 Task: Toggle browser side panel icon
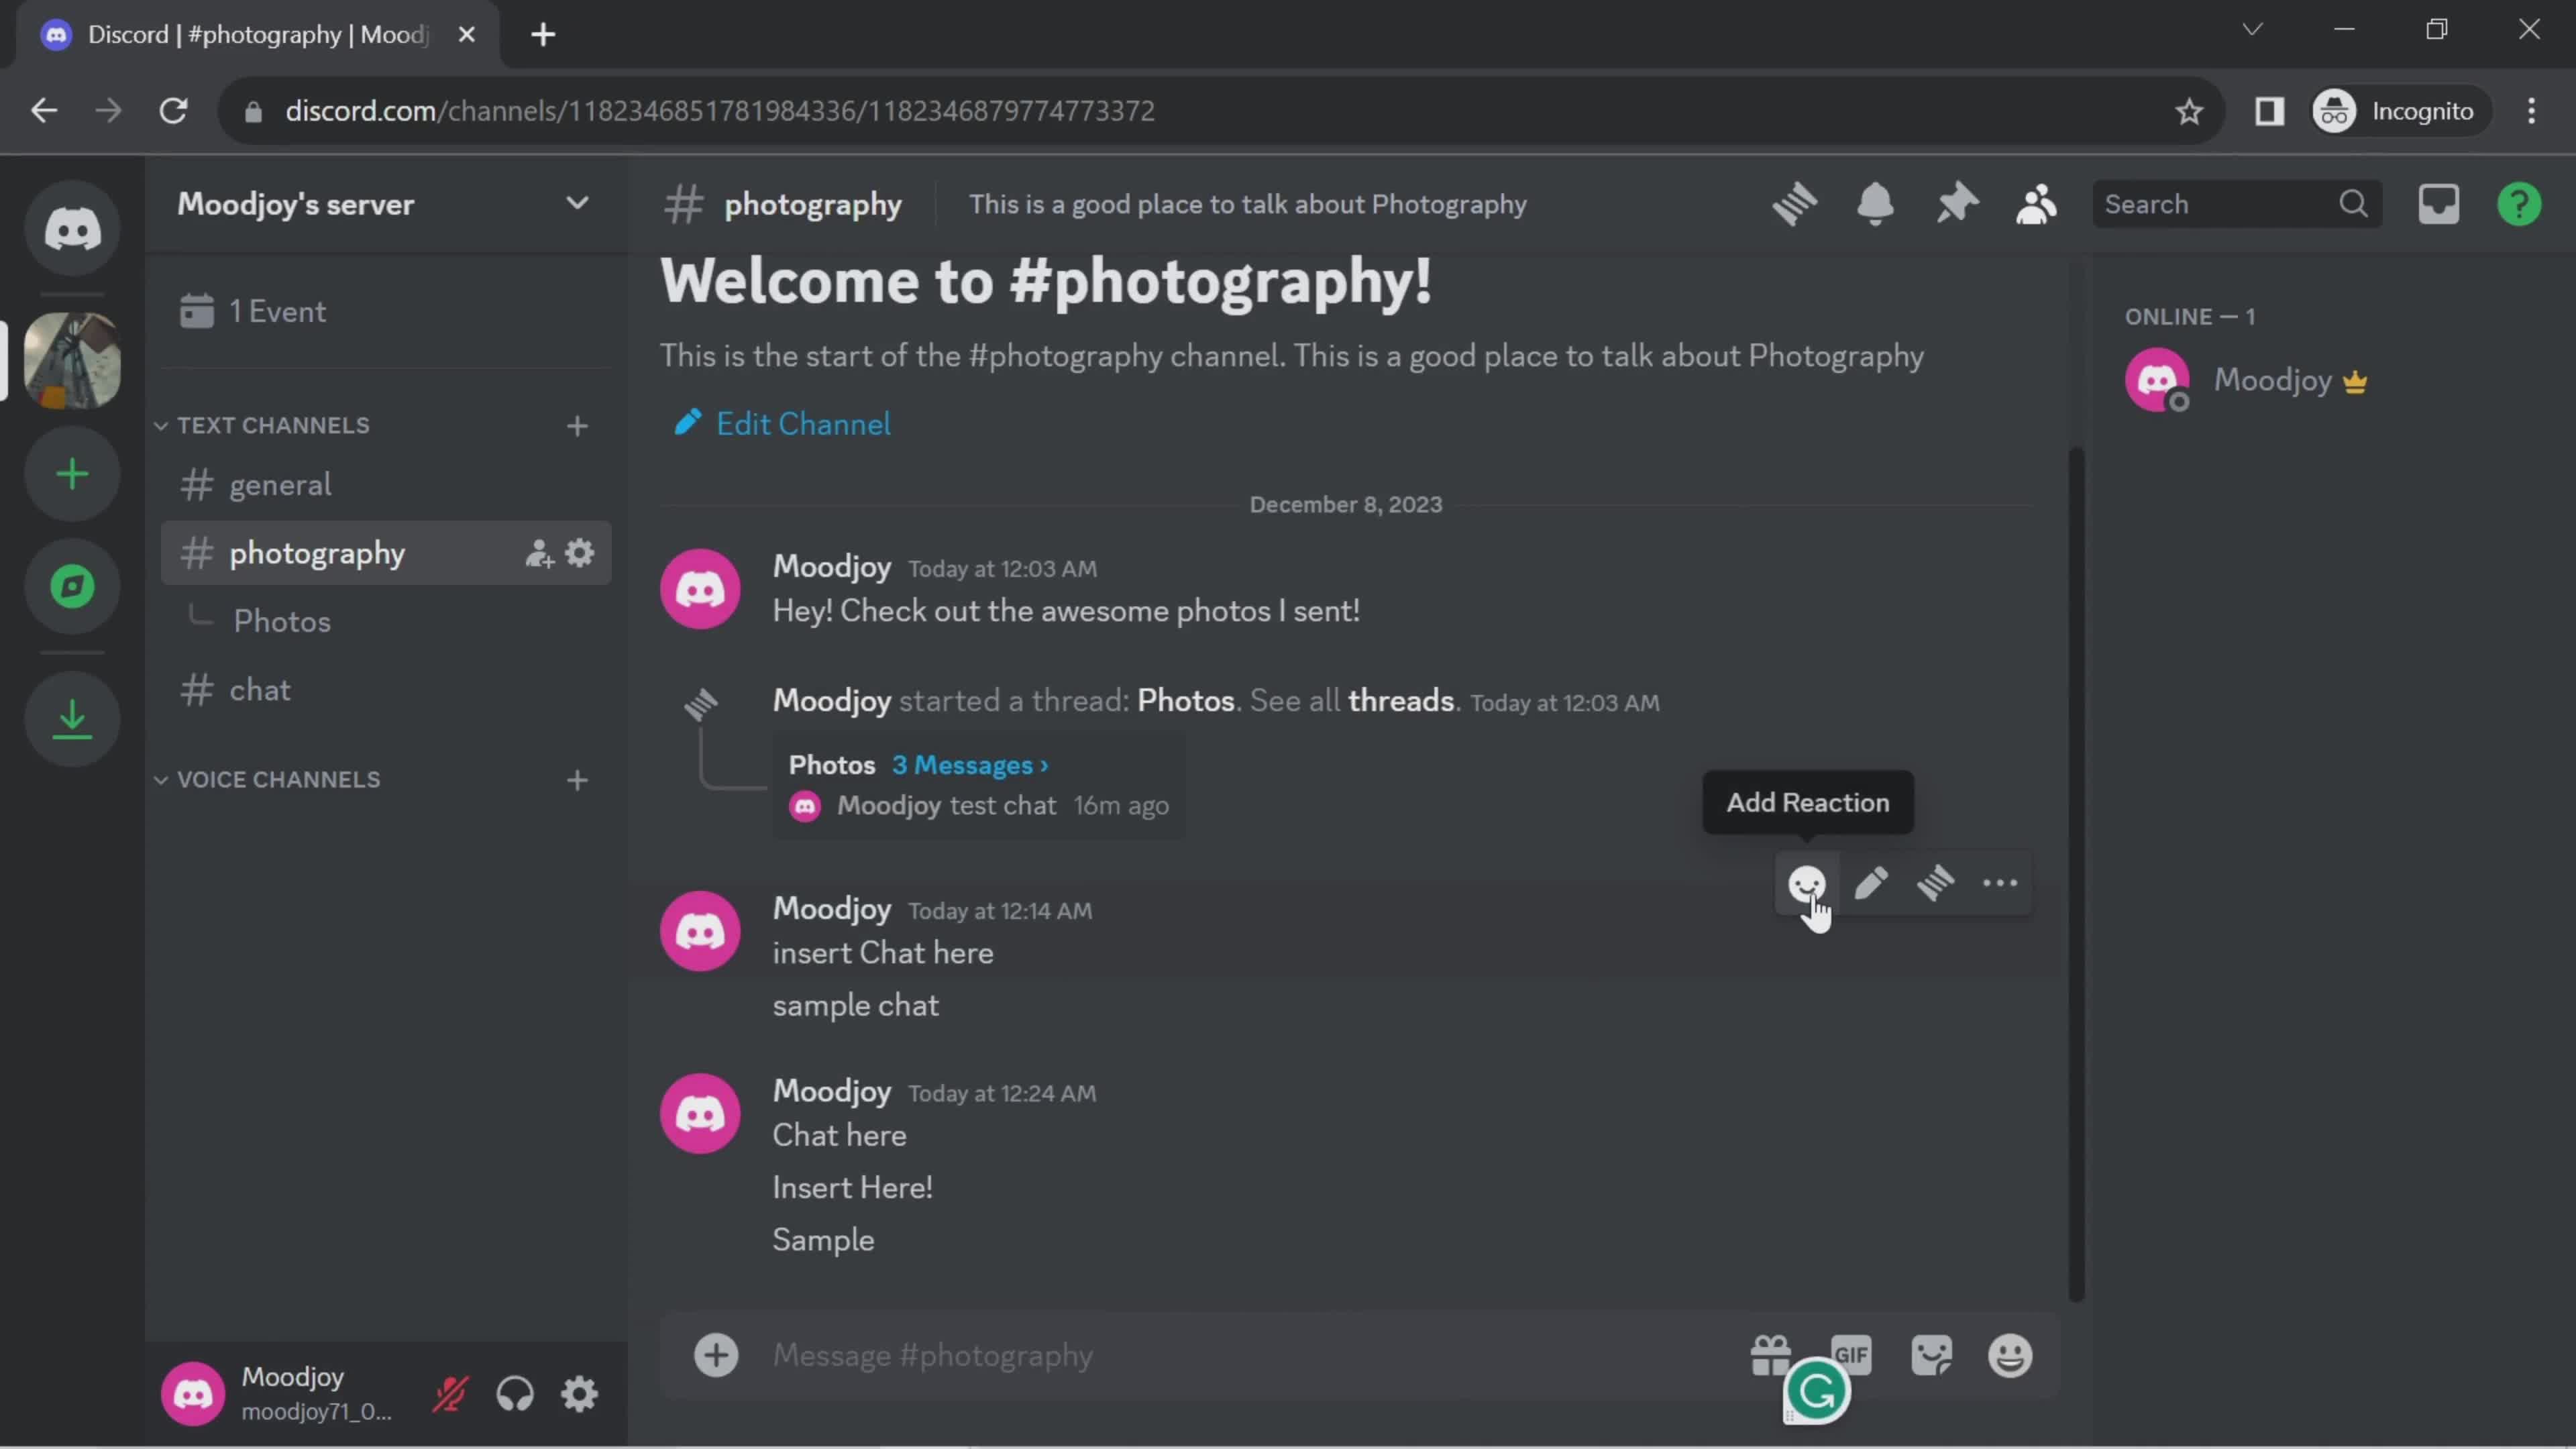coord(2269,110)
